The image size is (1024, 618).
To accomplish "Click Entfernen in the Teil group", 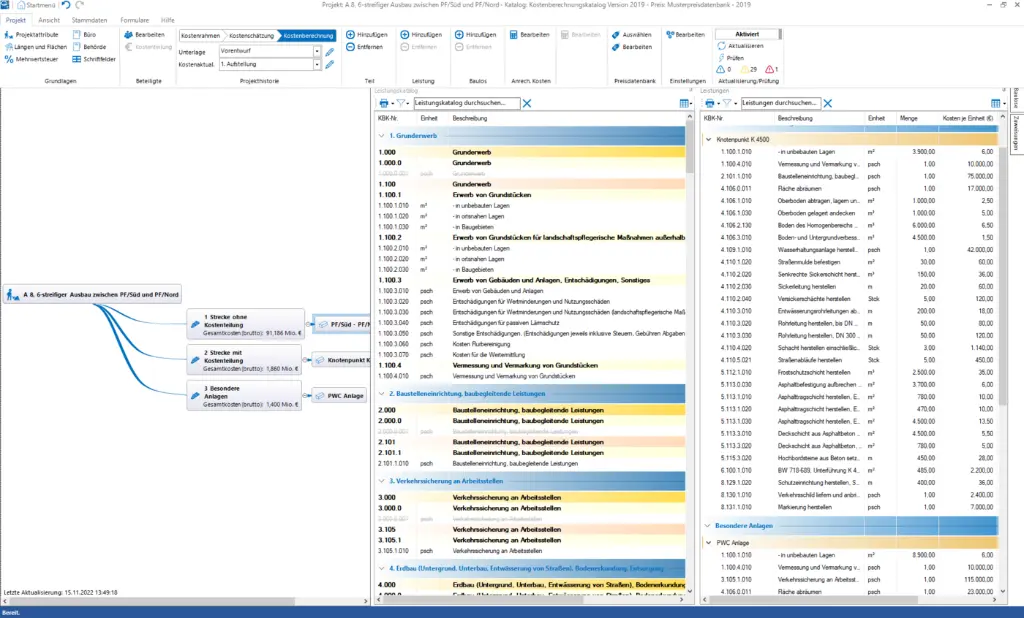I will tap(367, 47).
